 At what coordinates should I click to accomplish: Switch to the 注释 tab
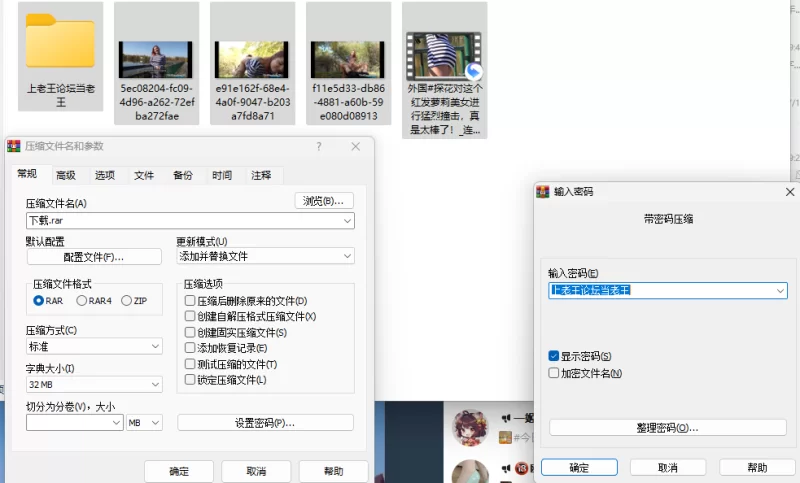coord(261,175)
